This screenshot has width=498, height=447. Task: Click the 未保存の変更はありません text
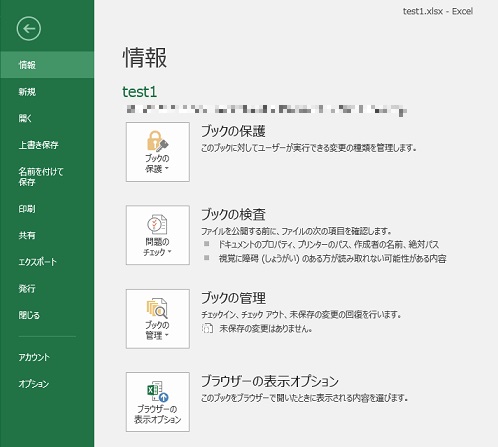pos(266,329)
